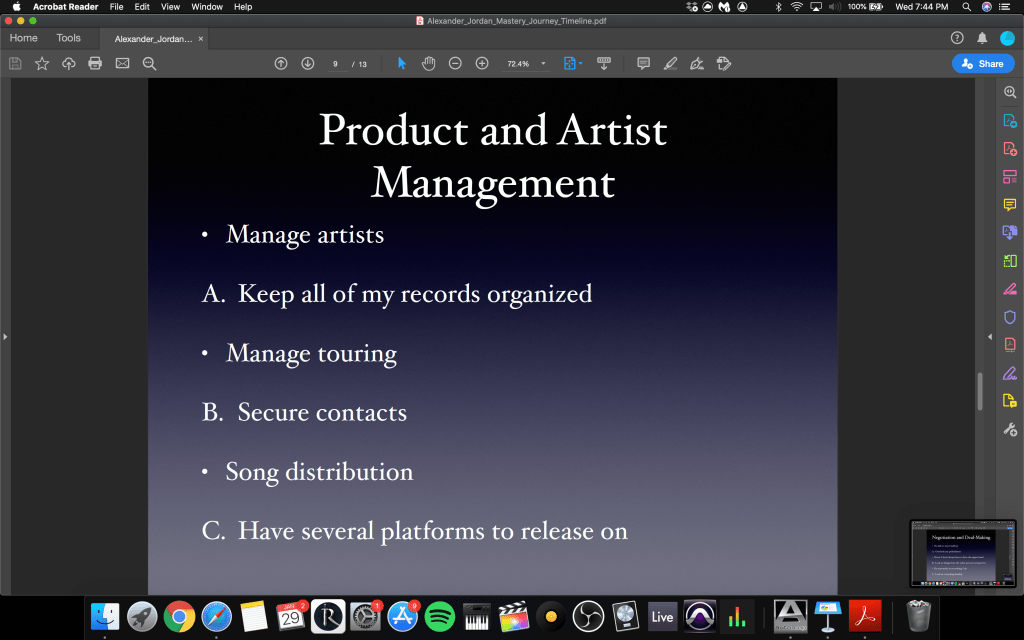Open the Protect shield tool

click(x=1010, y=317)
